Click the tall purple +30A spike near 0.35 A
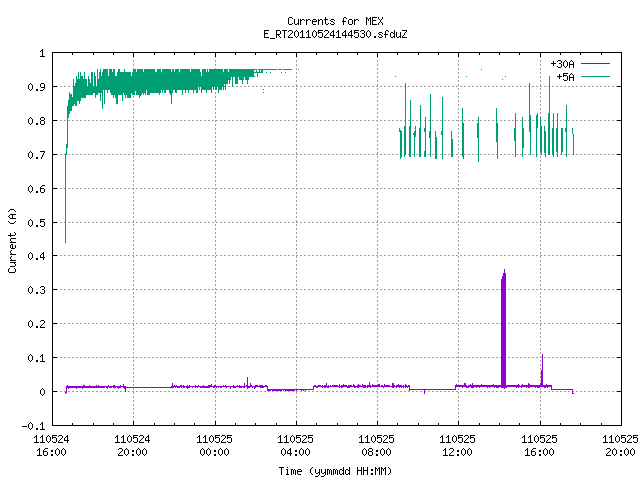This screenshot has height=480, width=640. (x=504, y=329)
